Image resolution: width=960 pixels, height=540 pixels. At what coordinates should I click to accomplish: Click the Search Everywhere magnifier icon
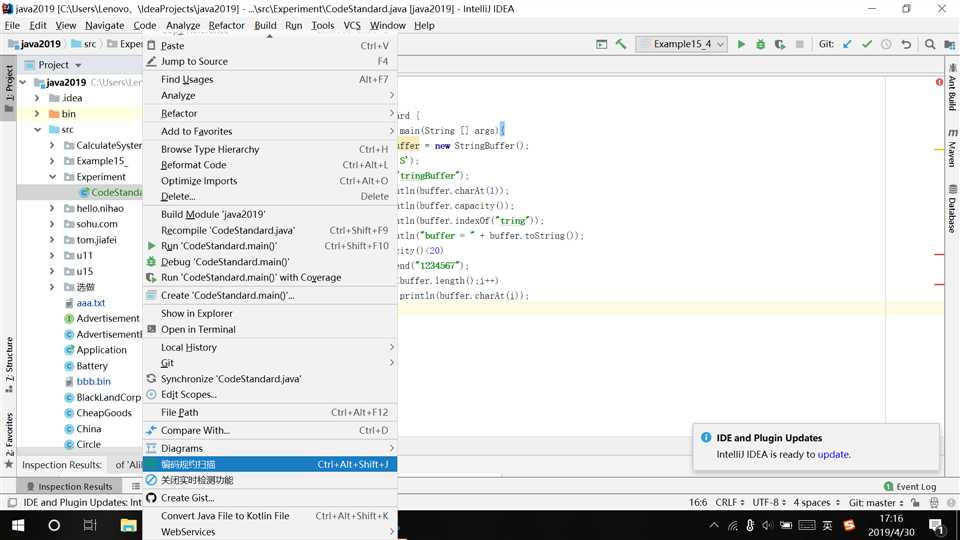[x=930, y=44]
